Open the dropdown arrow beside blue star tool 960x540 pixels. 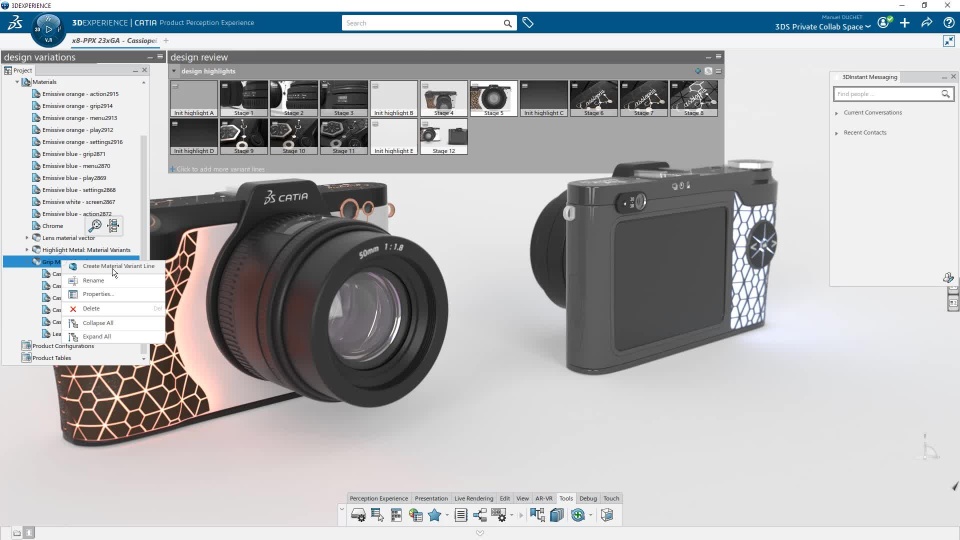coord(447,516)
